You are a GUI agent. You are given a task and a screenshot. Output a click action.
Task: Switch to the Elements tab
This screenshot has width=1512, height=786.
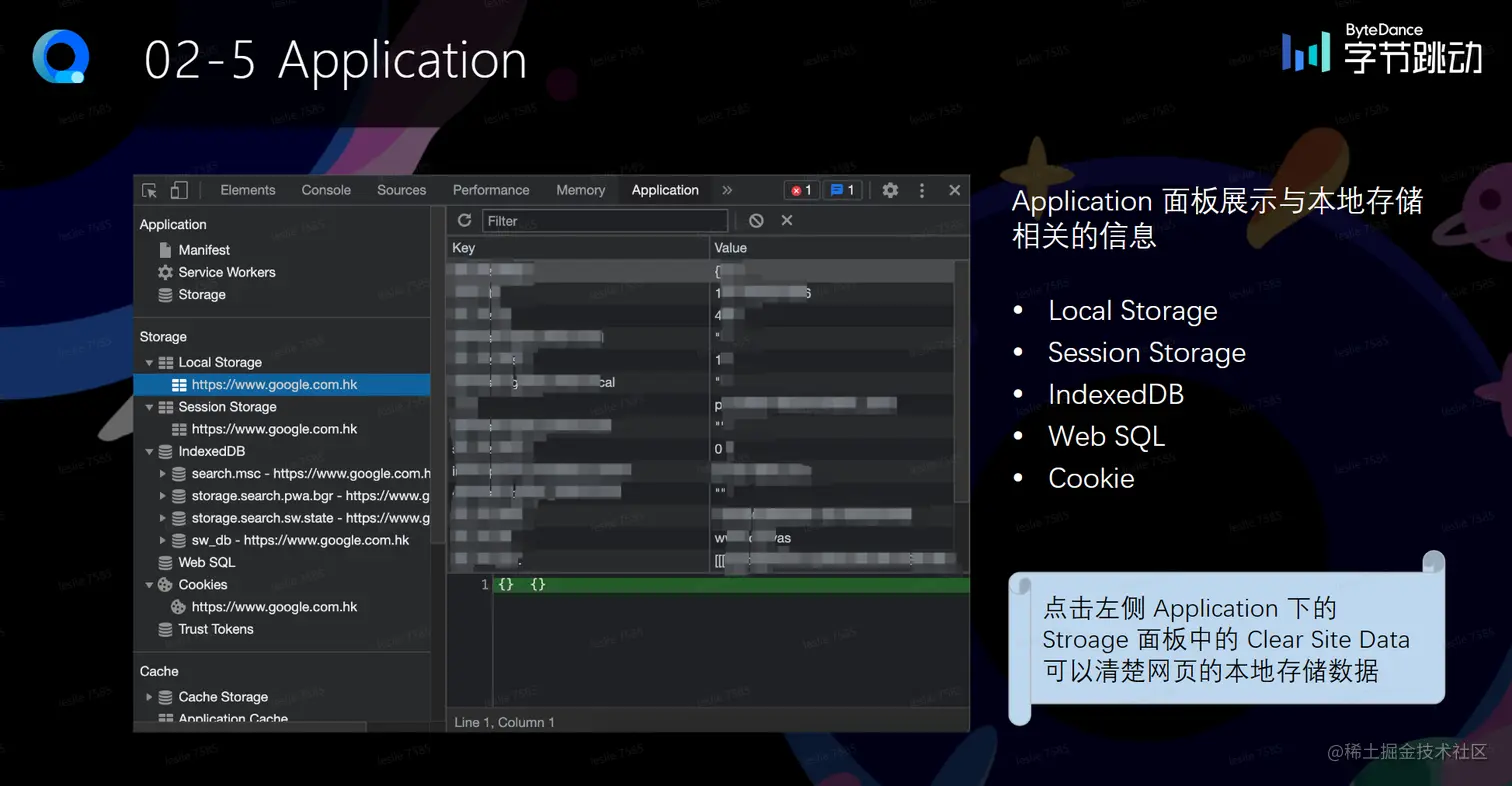[248, 190]
